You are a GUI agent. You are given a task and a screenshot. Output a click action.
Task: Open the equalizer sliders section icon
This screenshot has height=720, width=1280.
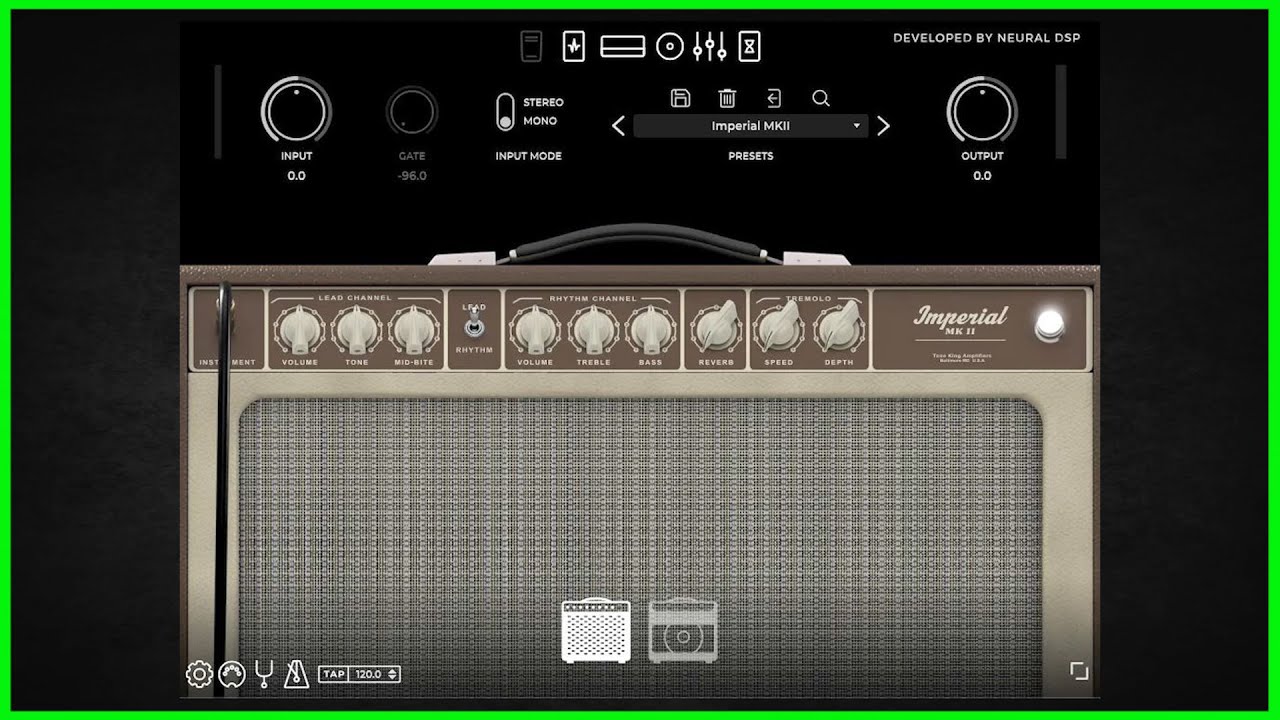click(x=710, y=46)
